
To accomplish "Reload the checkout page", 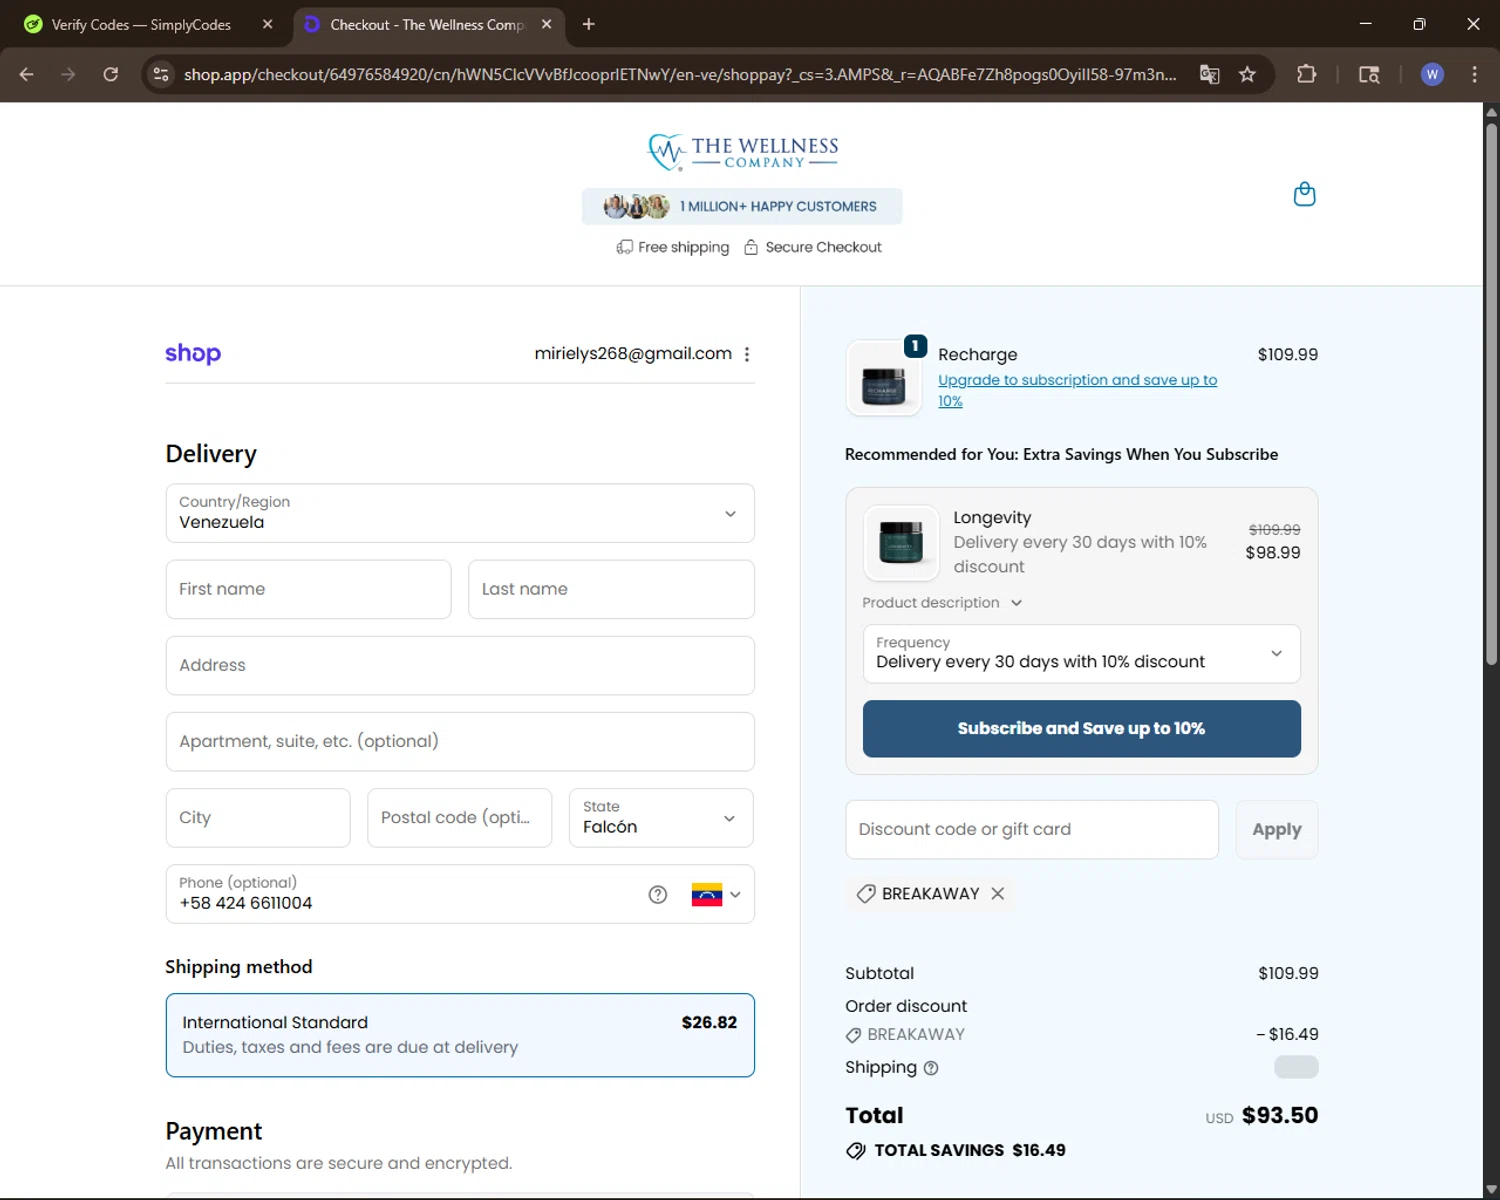I will [x=111, y=74].
